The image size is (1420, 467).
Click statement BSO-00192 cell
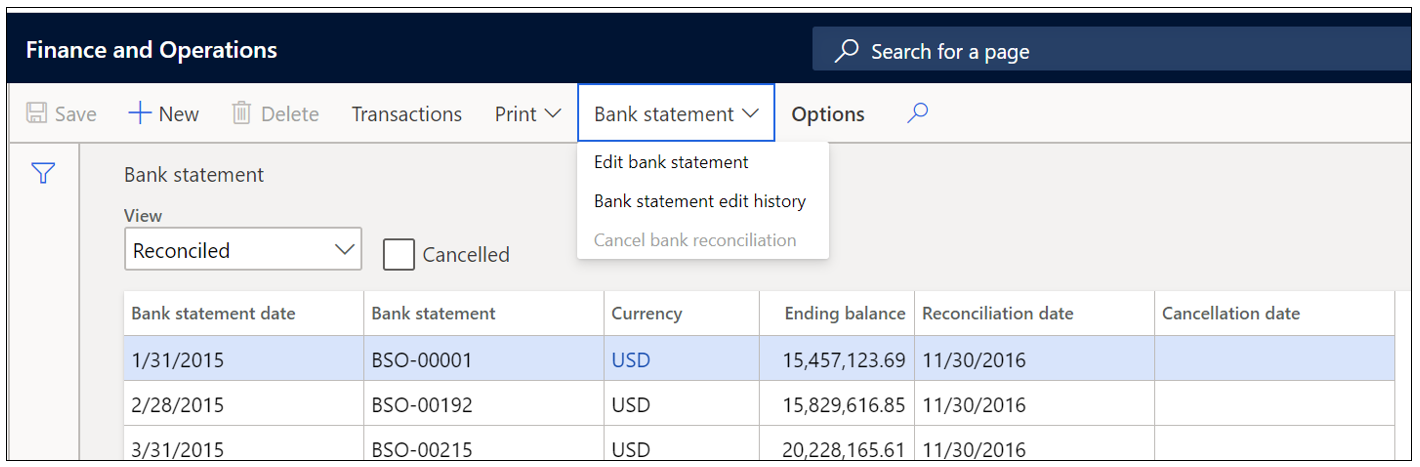tap(484, 405)
